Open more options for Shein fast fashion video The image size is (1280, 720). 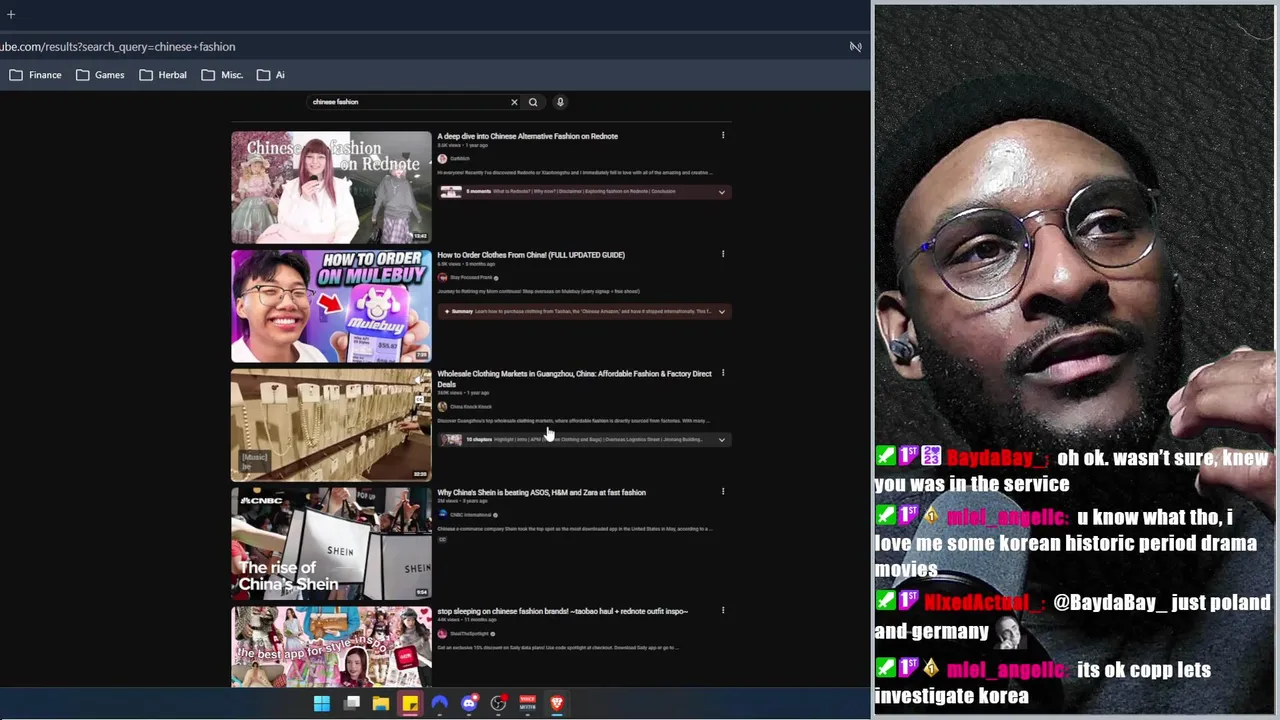point(723,491)
